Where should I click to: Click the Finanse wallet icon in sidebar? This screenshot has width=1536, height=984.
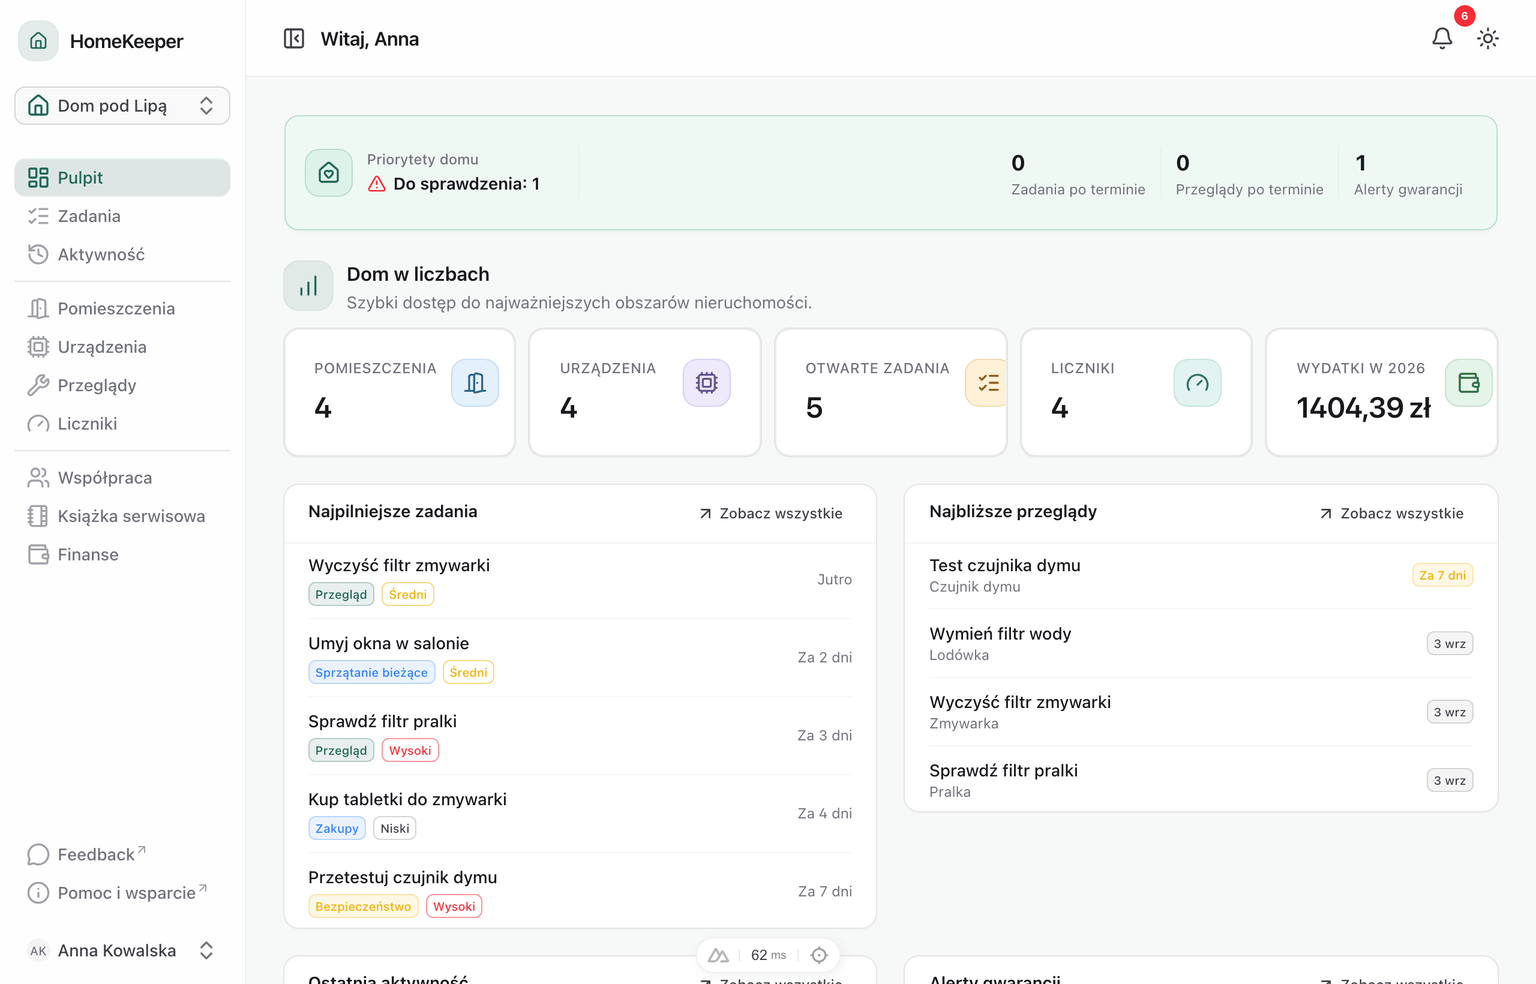point(38,555)
